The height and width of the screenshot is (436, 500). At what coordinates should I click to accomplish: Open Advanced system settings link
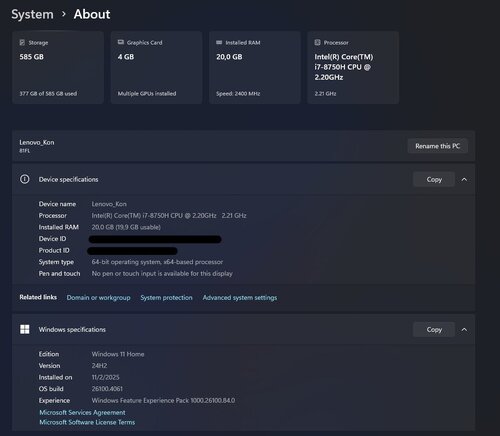[x=240, y=298]
